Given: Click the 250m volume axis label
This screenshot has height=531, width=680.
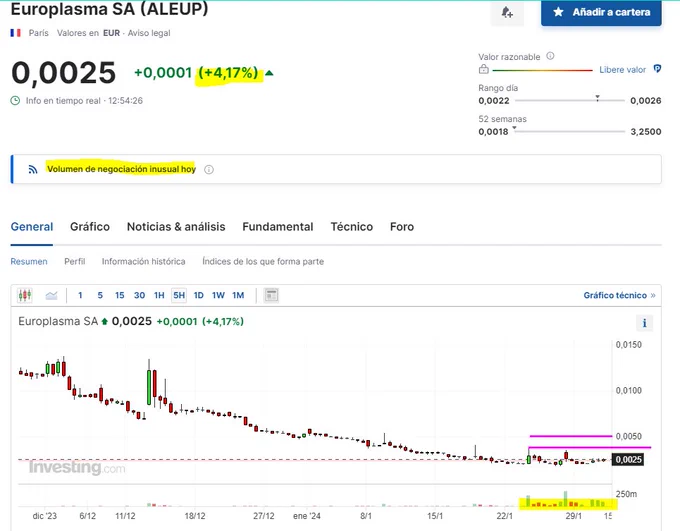Looking at the screenshot, I should [x=626, y=494].
